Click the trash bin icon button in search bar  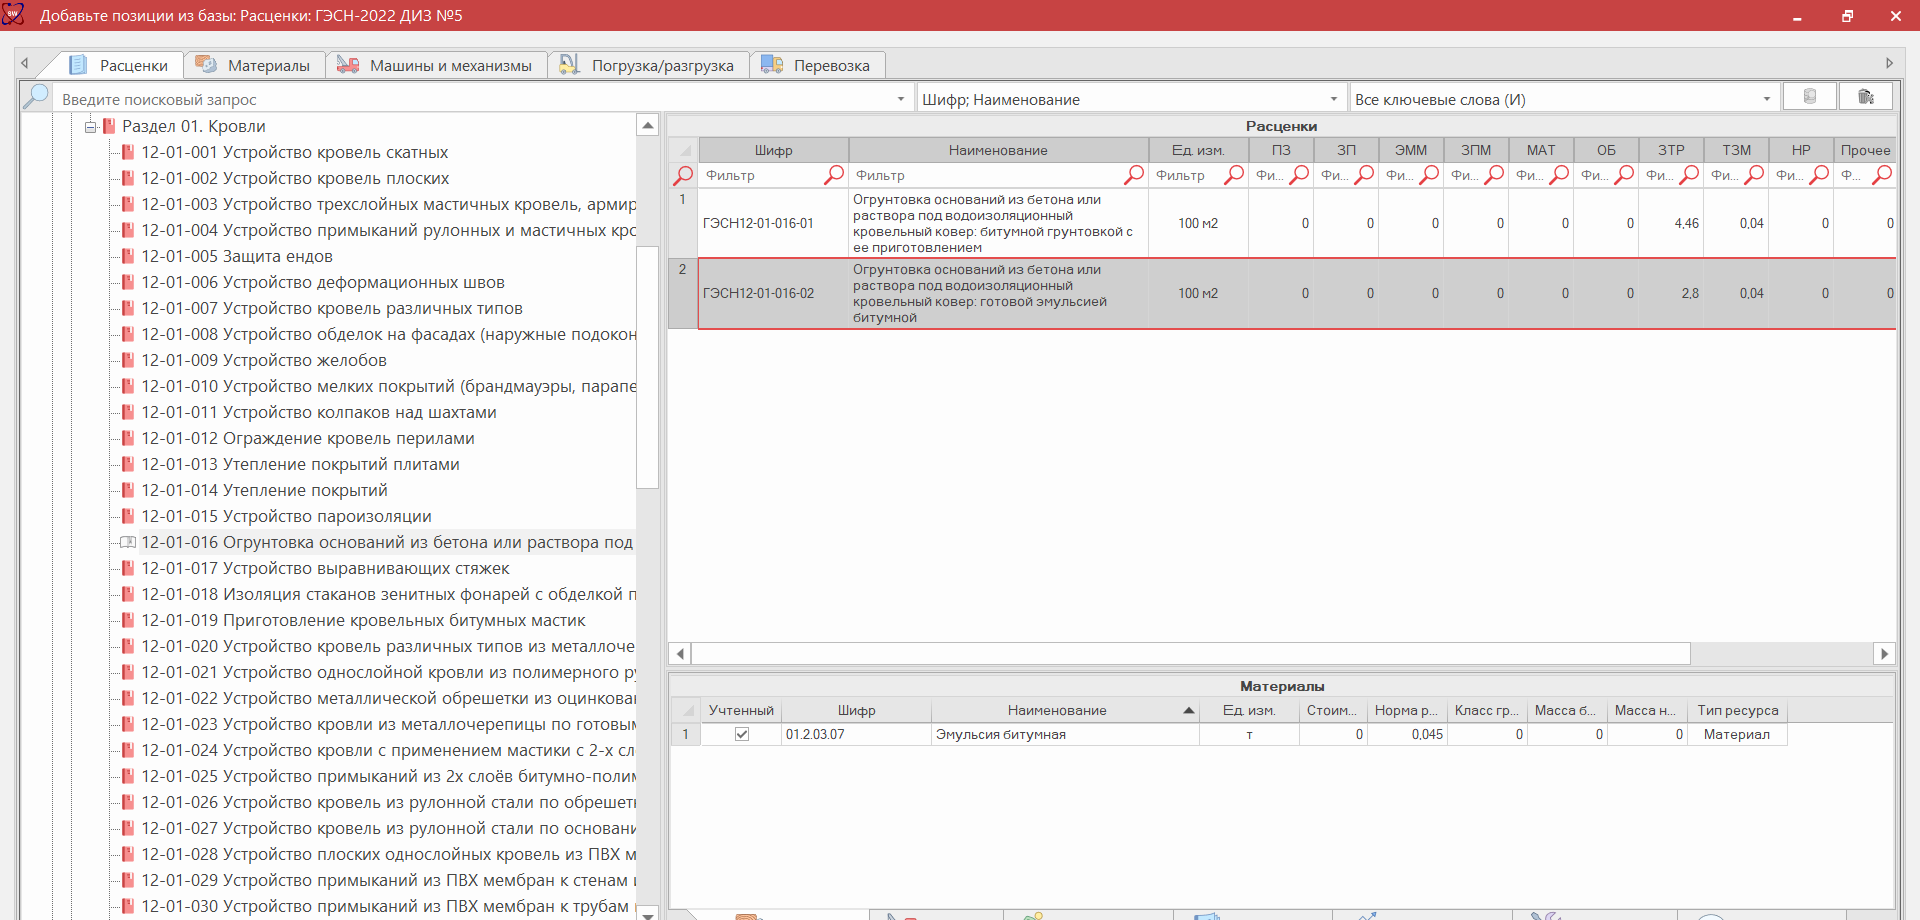pyautogui.click(x=1866, y=96)
